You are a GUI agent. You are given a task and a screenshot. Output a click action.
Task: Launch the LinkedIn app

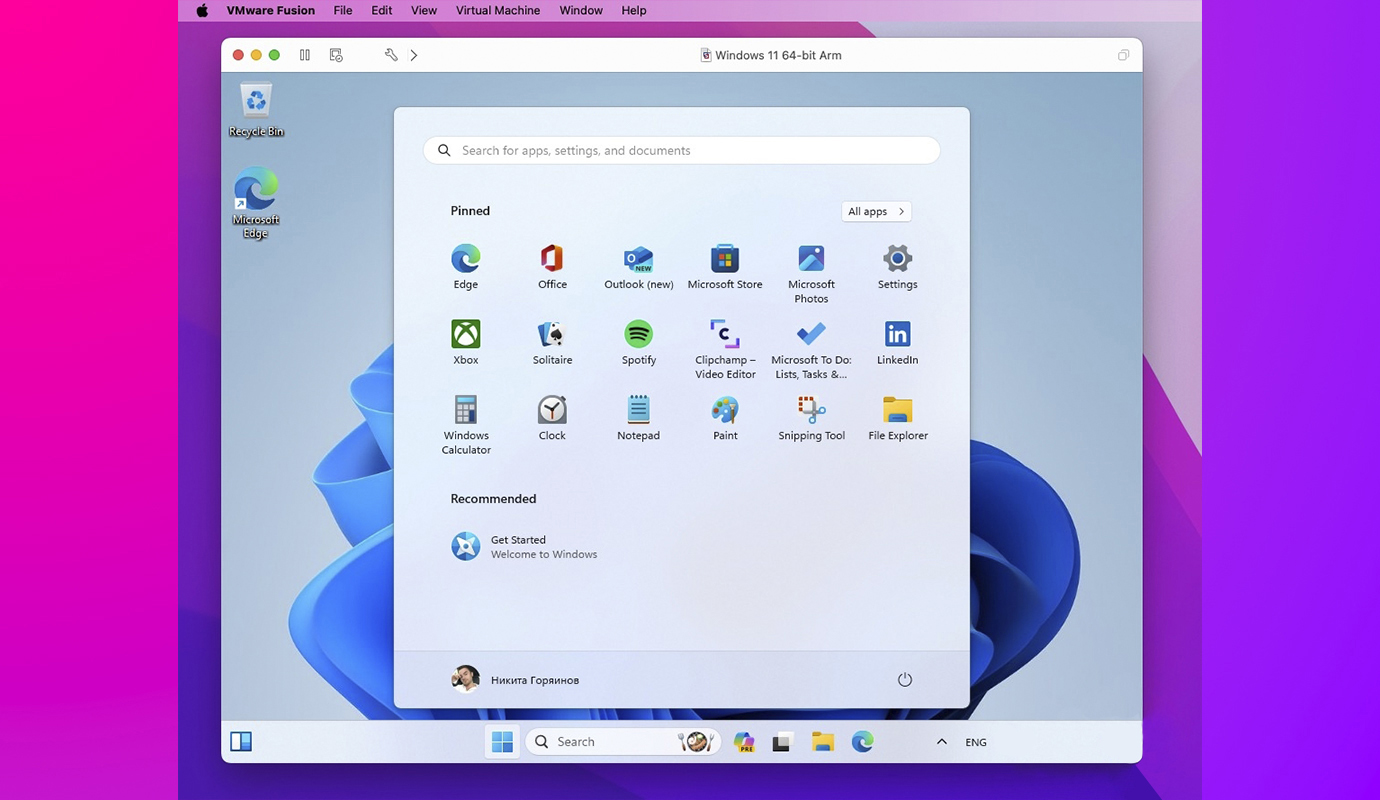pyautogui.click(x=897, y=342)
